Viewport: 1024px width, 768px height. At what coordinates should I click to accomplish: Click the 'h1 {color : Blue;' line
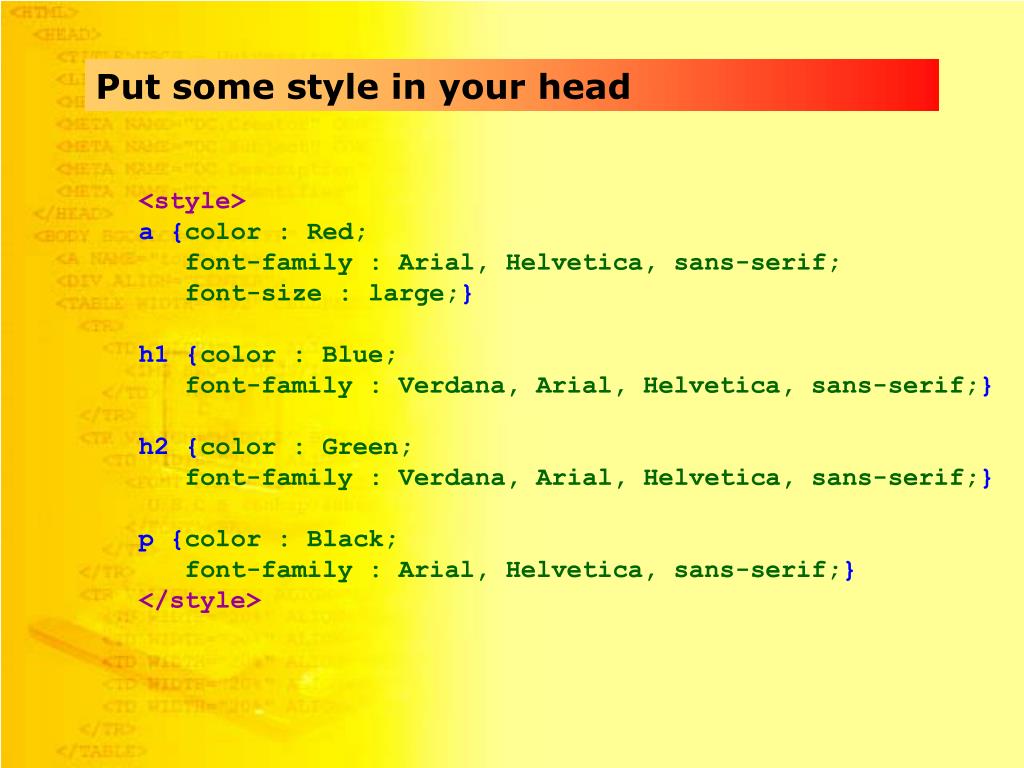(267, 355)
